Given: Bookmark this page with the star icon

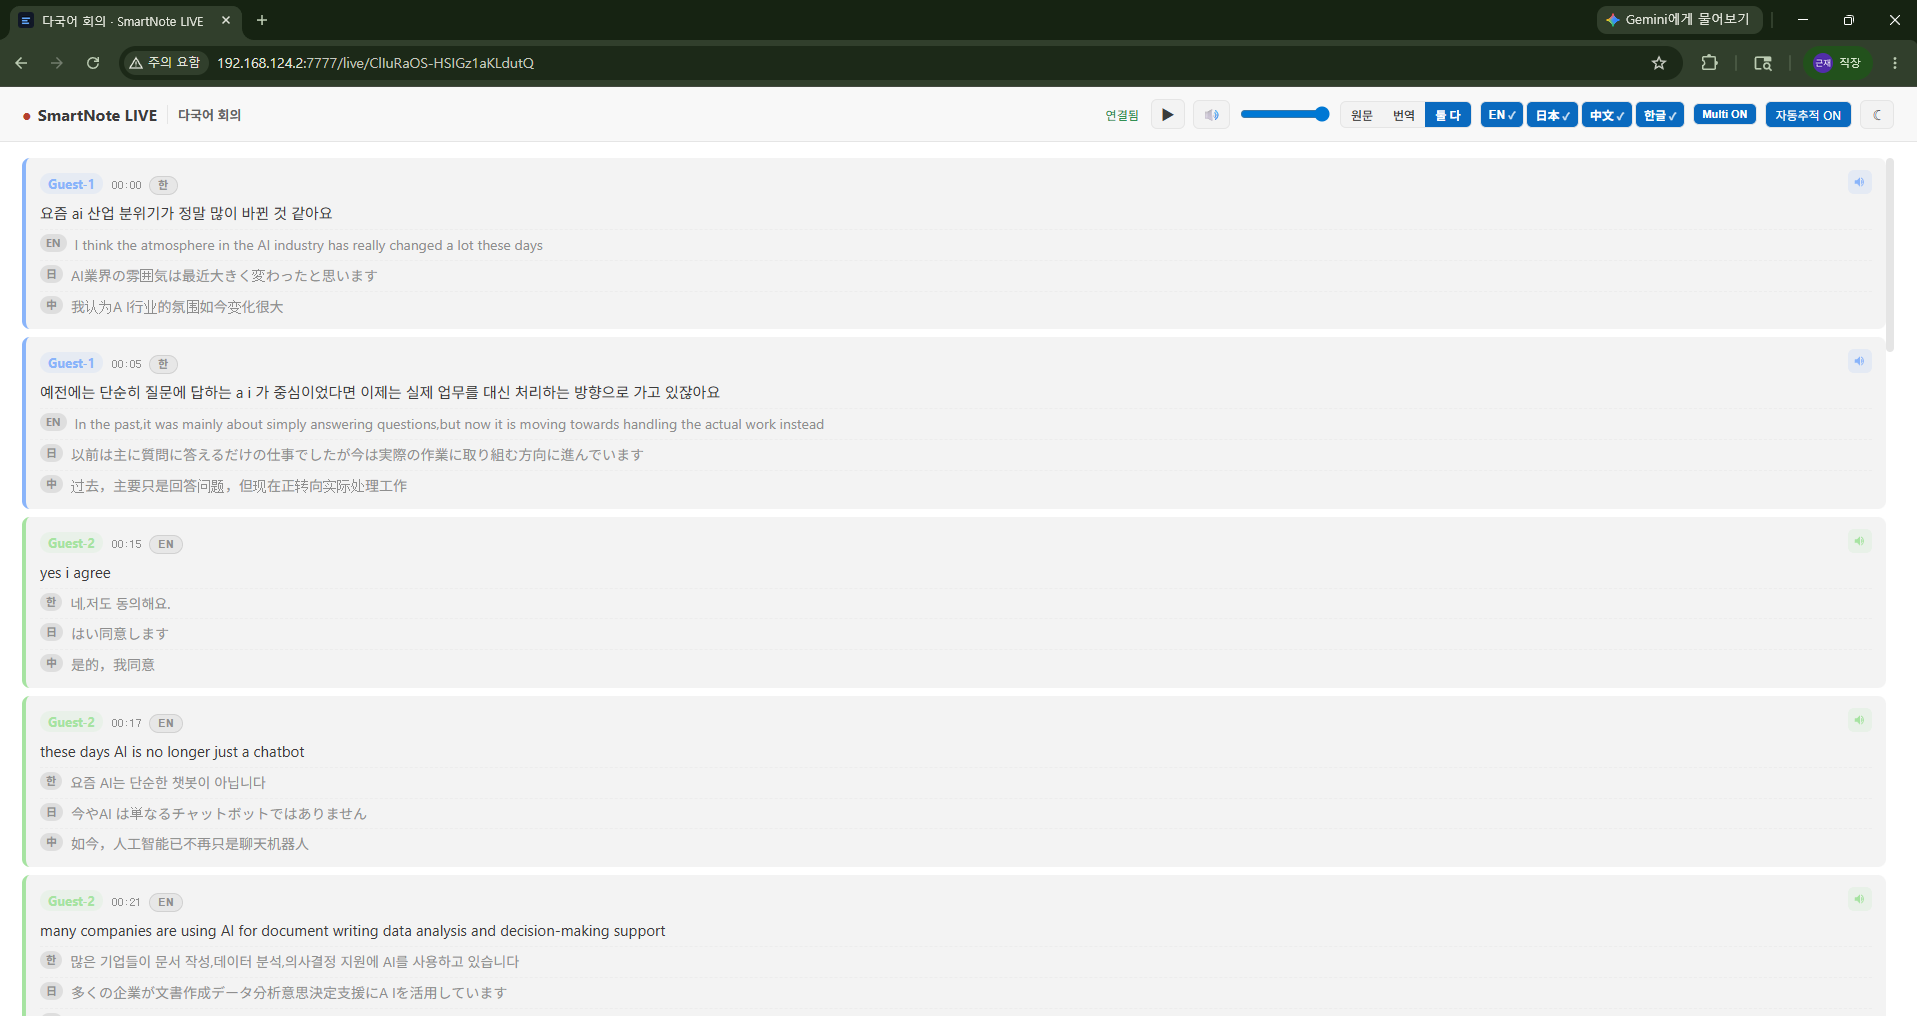Looking at the screenshot, I should pos(1659,63).
